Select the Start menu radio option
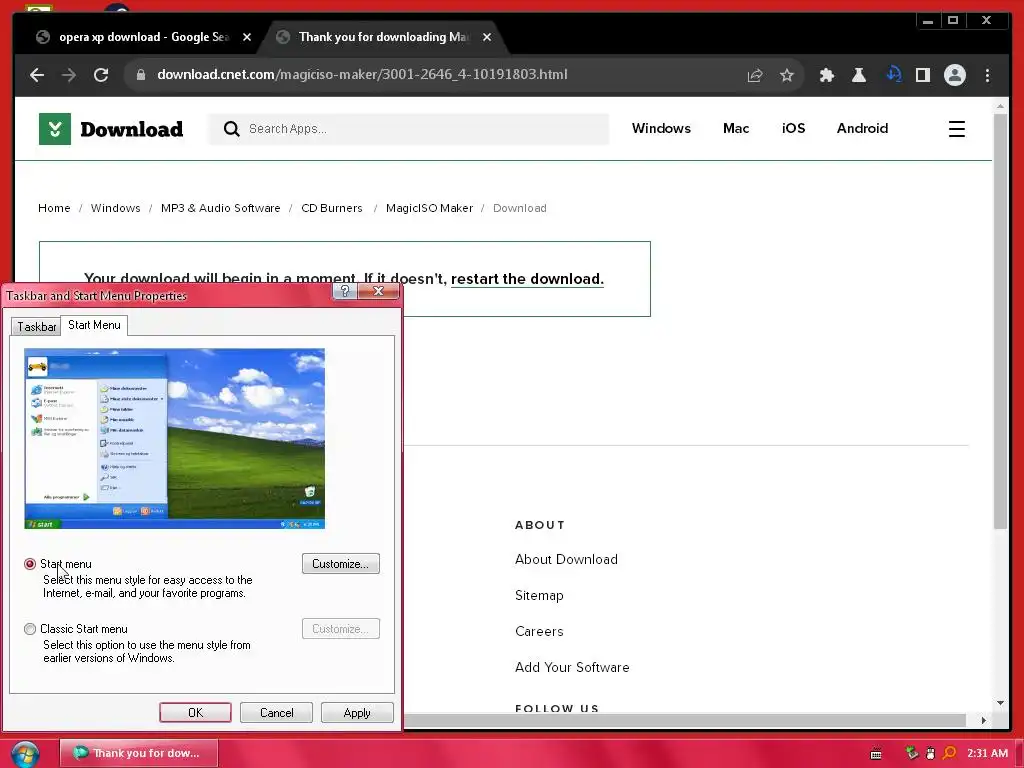The height and width of the screenshot is (768, 1024). tap(30, 564)
